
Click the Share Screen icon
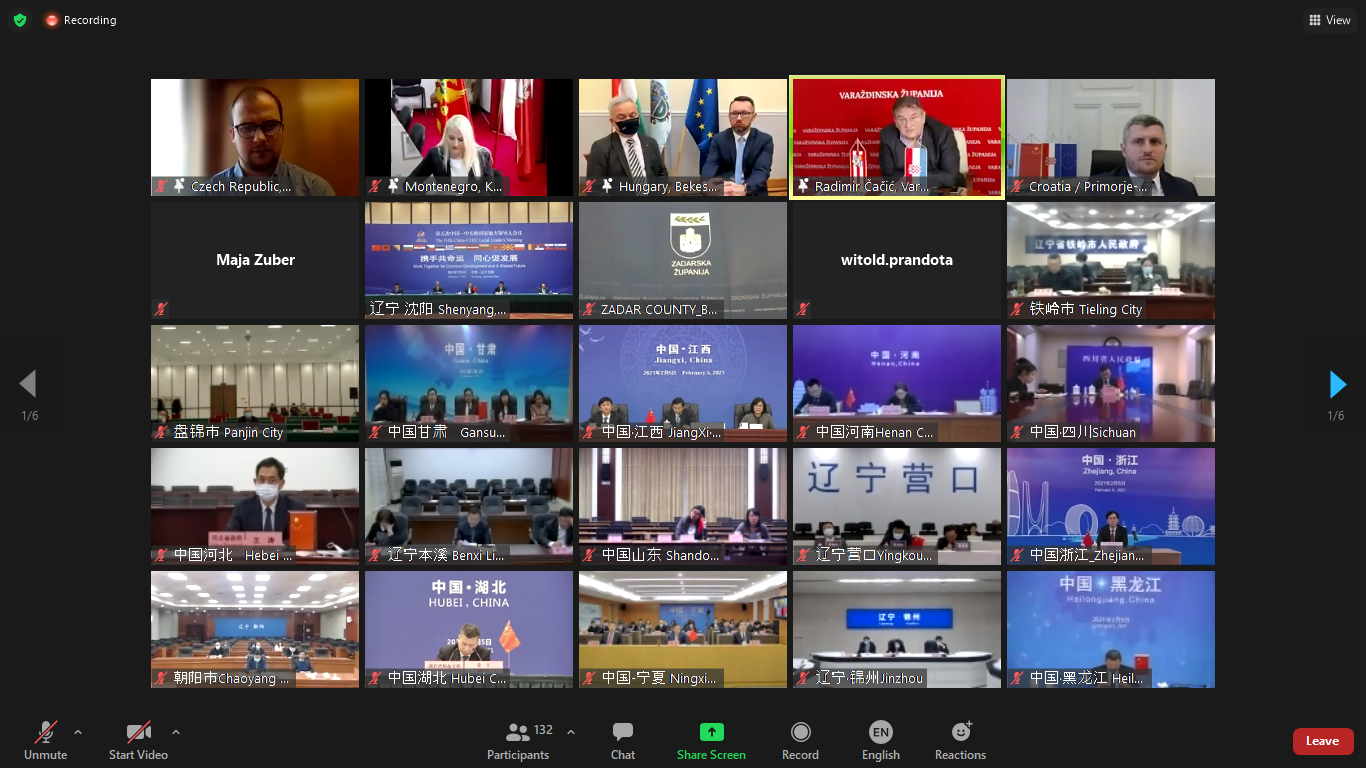[x=711, y=732]
